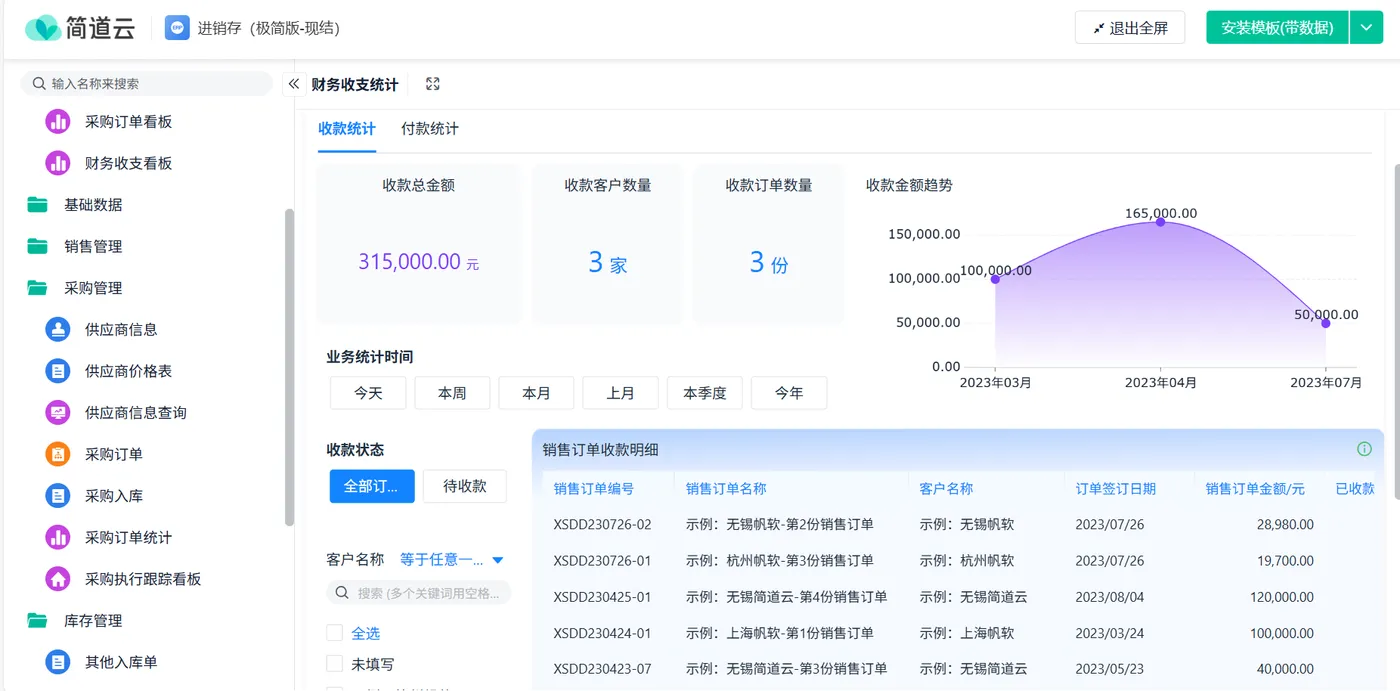
Task: Click 示例：上海帆软-第1份销售订单 cell
Action: click(x=780, y=633)
